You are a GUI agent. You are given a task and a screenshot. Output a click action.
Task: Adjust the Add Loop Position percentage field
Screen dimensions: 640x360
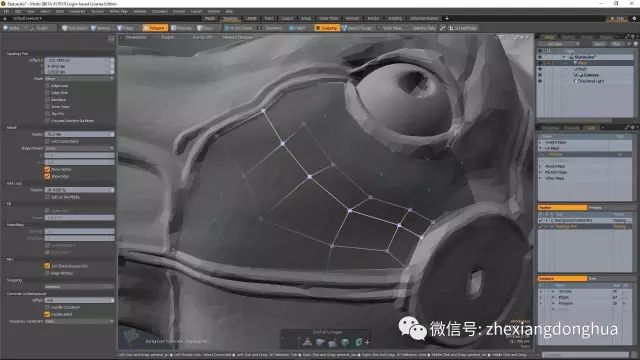(79, 190)
